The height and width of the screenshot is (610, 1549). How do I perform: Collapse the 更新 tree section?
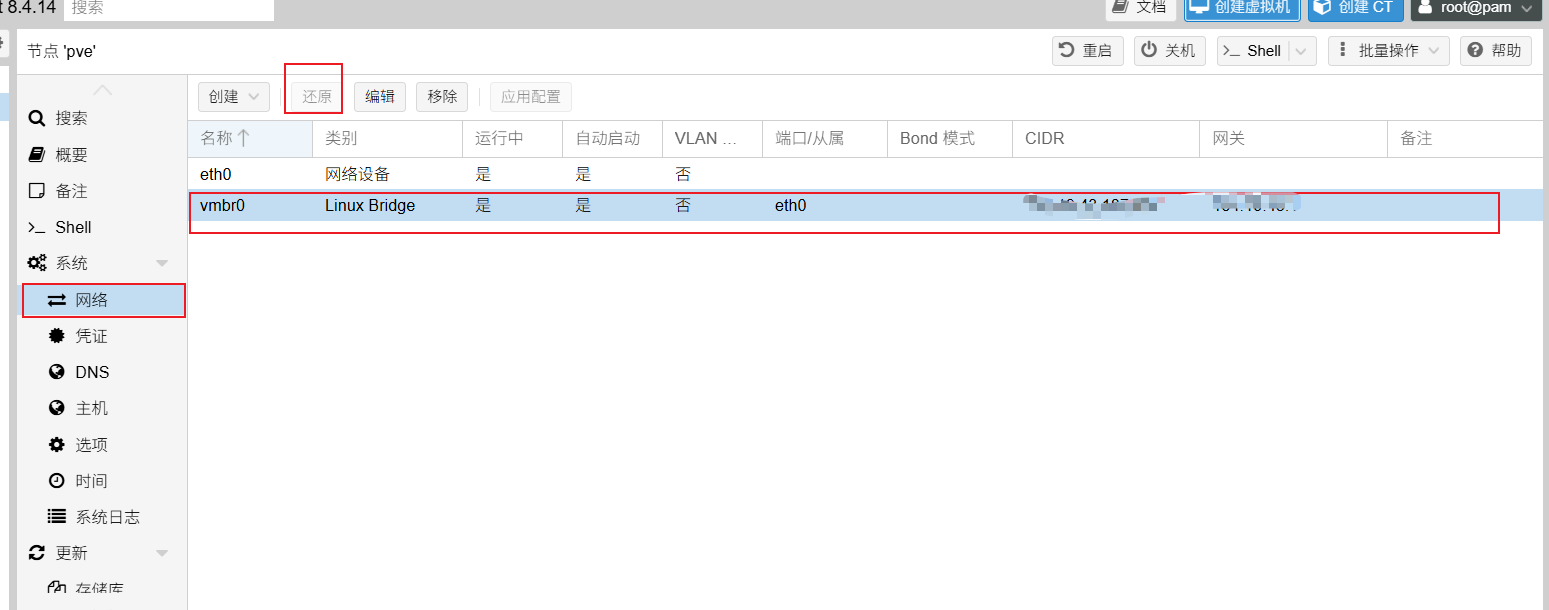(x=162, y=553)
